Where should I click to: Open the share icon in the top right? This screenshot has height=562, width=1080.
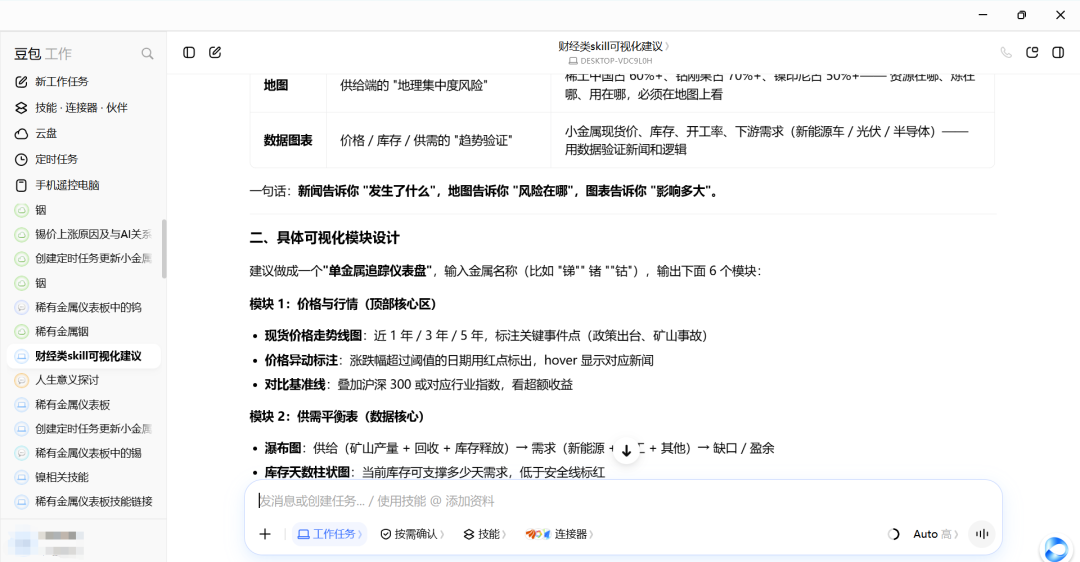[1032, 52]
